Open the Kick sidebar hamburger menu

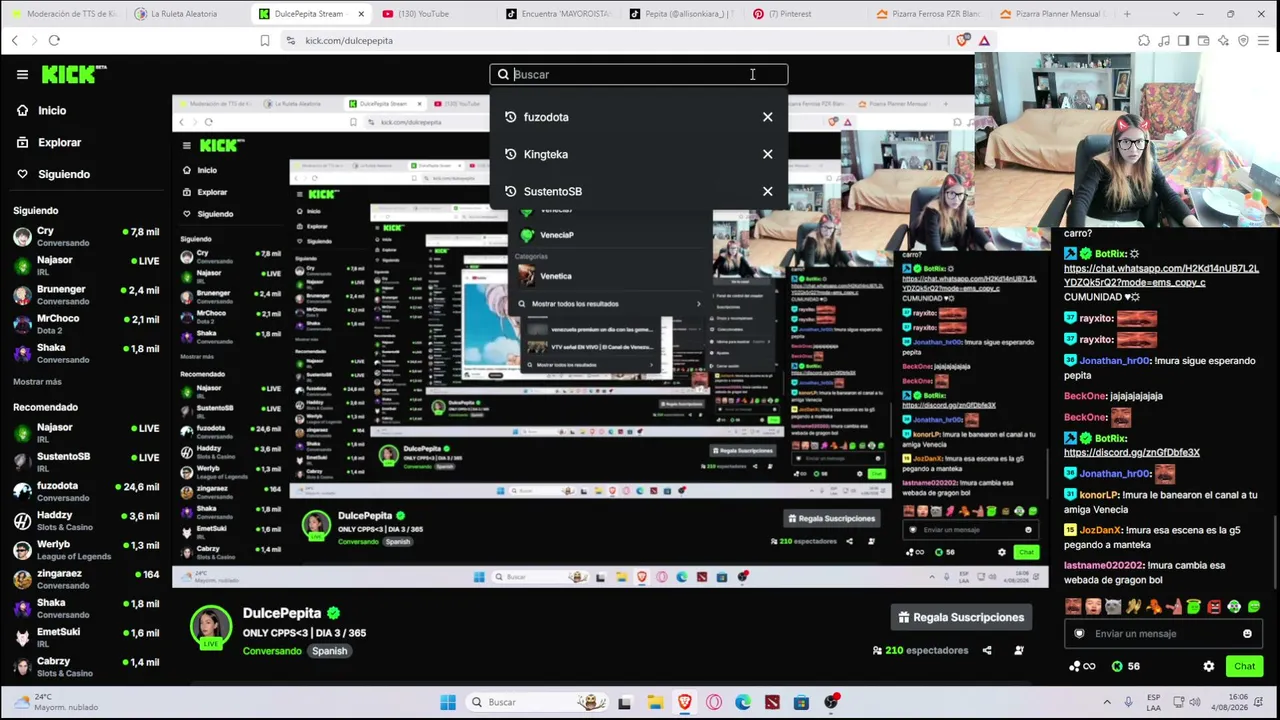tap(22, 74)
